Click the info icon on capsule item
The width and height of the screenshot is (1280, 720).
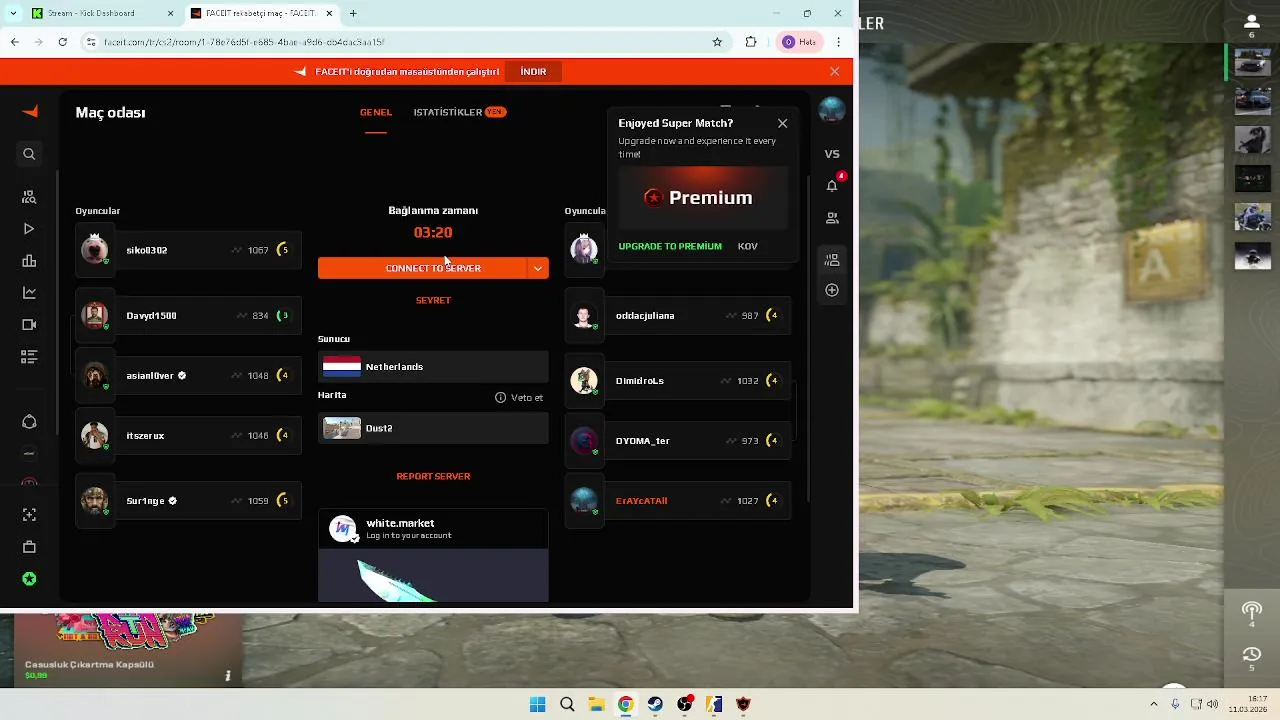tap(228, 676)
